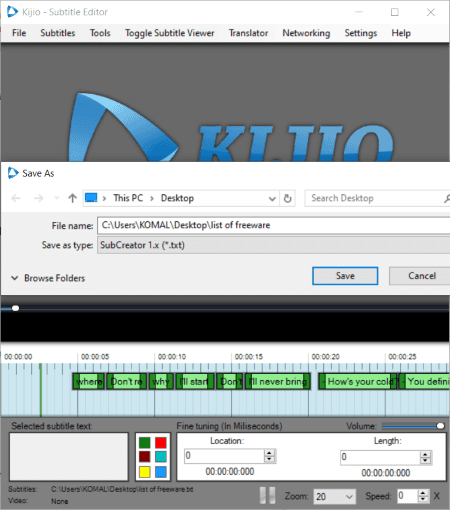This screenshot has height=510, width=450.
Task: Select the 'You defini' subtitle block
Action: click(424, 381)
